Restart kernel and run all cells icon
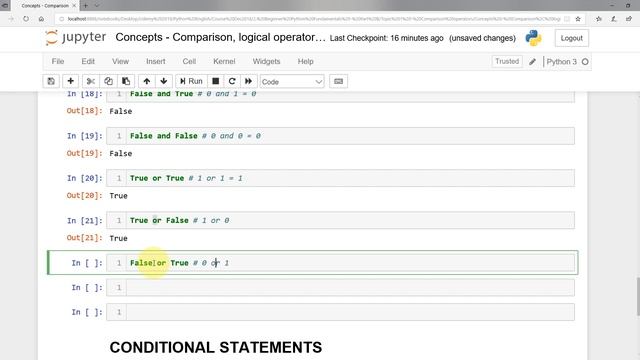Image resolution: width=640 pixels, height=360 pixels. pyautogui.click(x=249, y=81)
